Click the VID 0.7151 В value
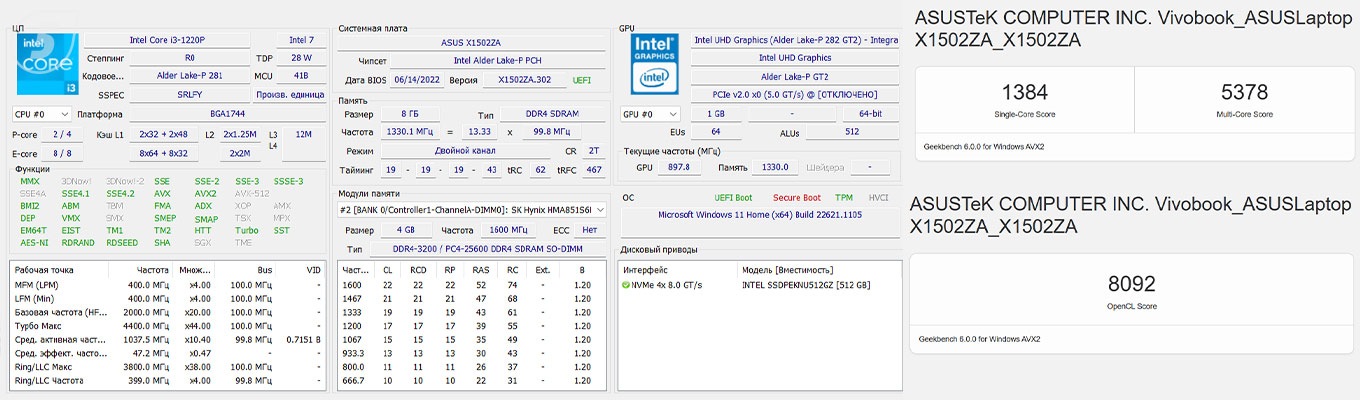The width and height of the screenshot is (1360, 400). click(304, 340)
